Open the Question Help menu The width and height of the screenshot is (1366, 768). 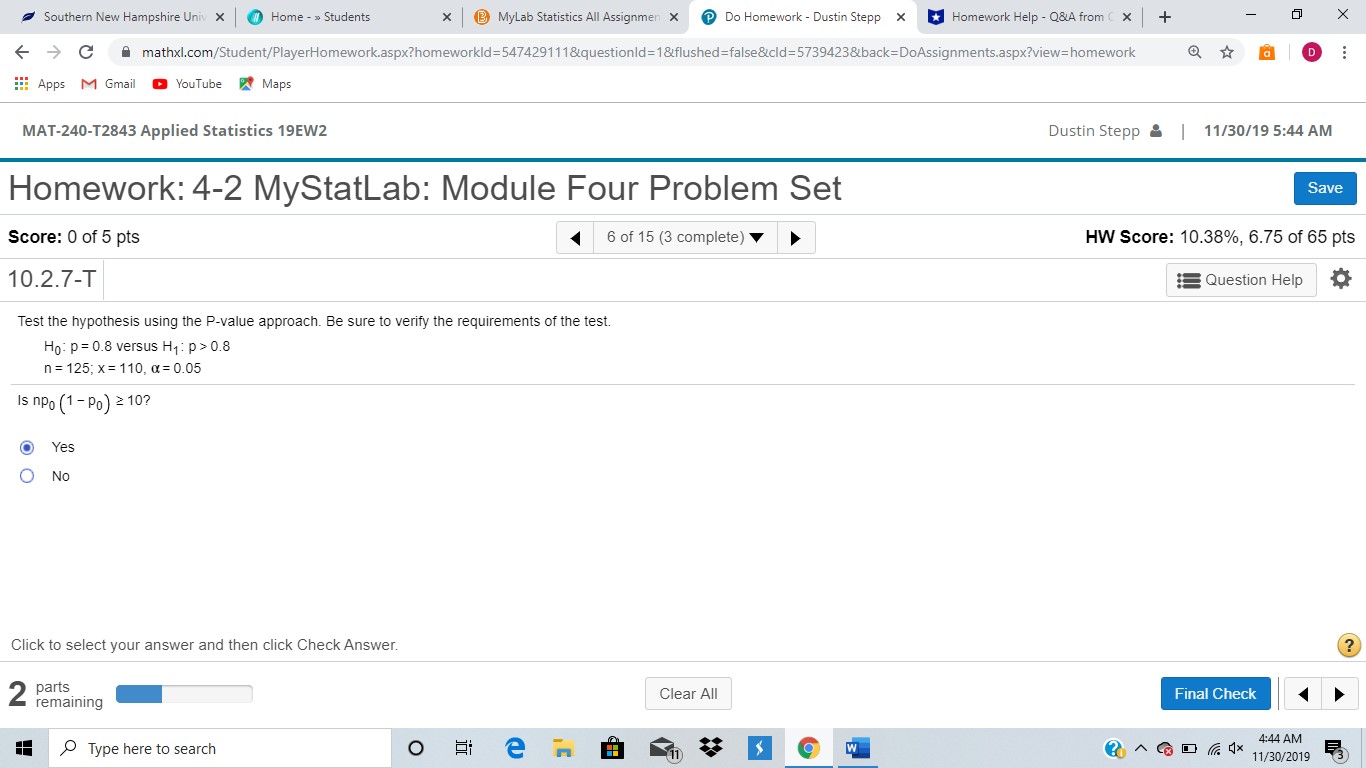1240,279
